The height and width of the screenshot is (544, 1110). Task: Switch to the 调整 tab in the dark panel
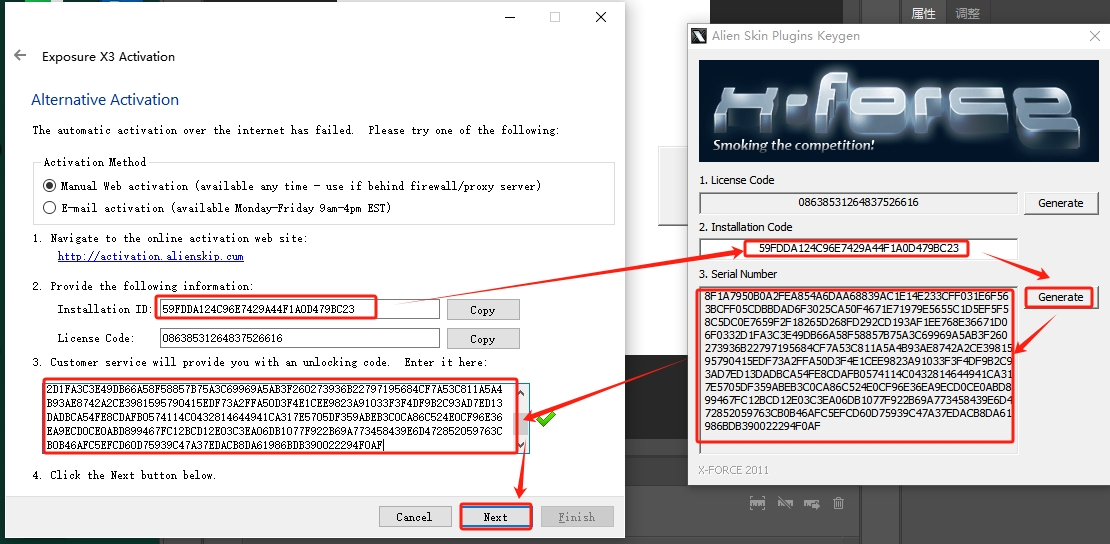click(968, 13)
